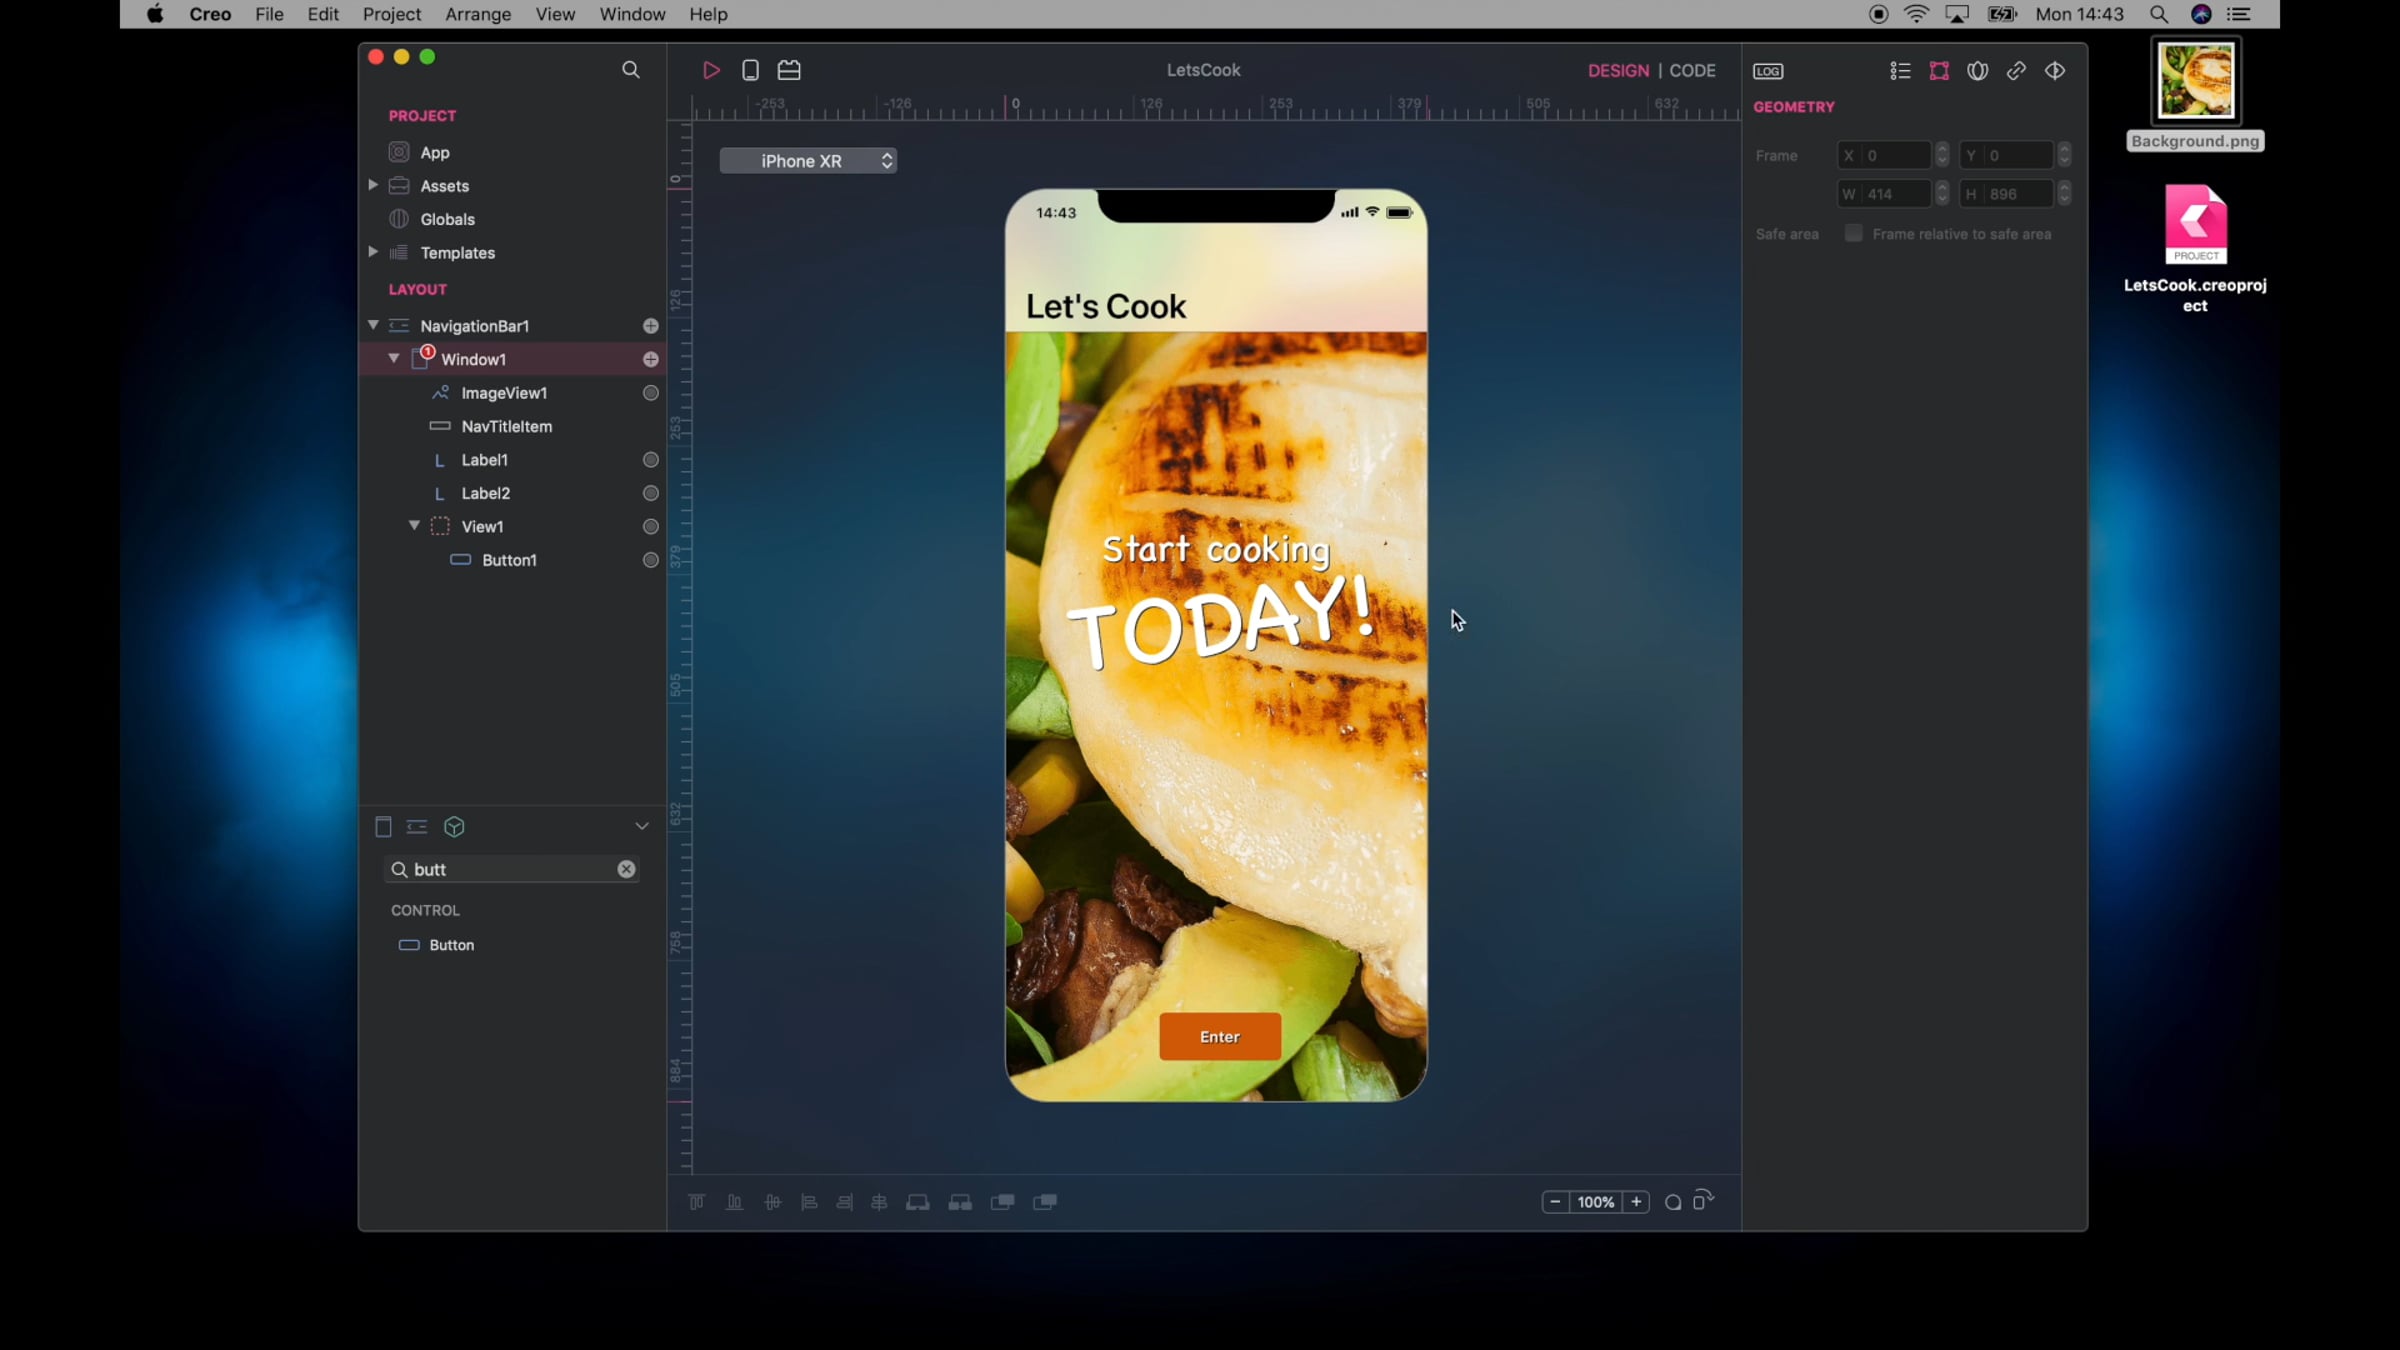Click the zoom out minus button
Image resolution: width=2400 pixels, height=1350 pixels.
coord(1555,1202)
